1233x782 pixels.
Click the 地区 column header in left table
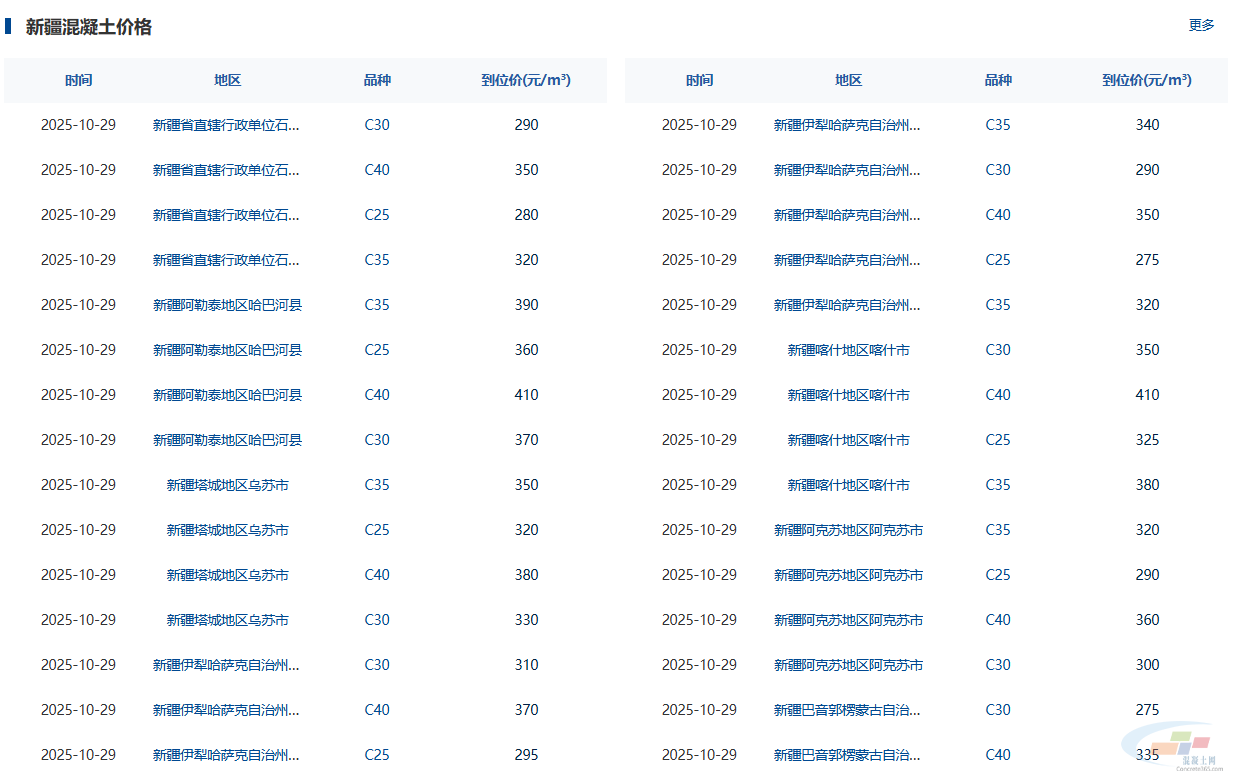227,80
